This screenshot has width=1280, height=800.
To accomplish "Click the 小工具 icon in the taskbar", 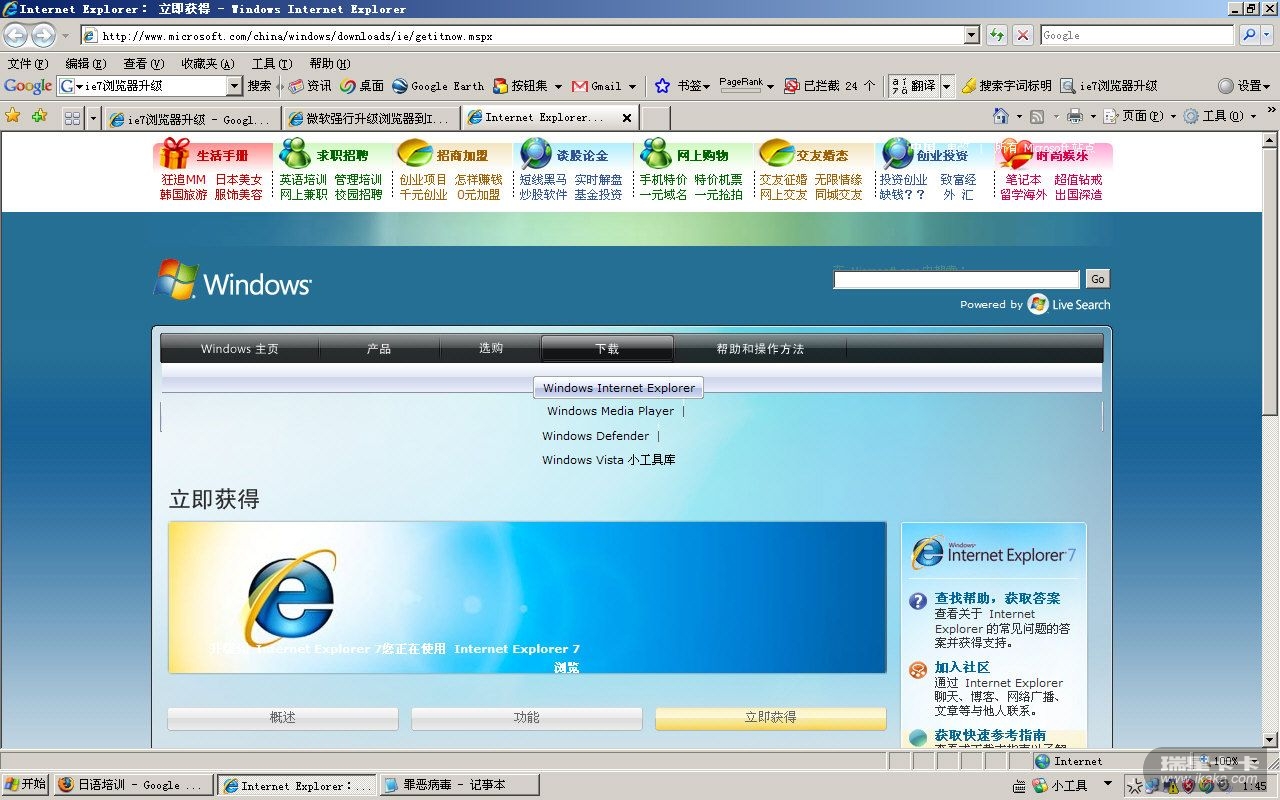I will 1040,786.
